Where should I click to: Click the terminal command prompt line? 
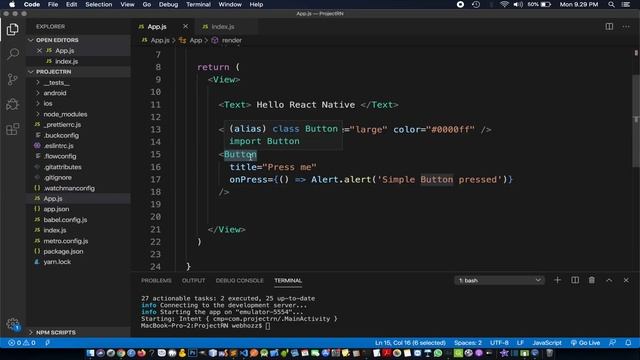click(x=205, y=326)
